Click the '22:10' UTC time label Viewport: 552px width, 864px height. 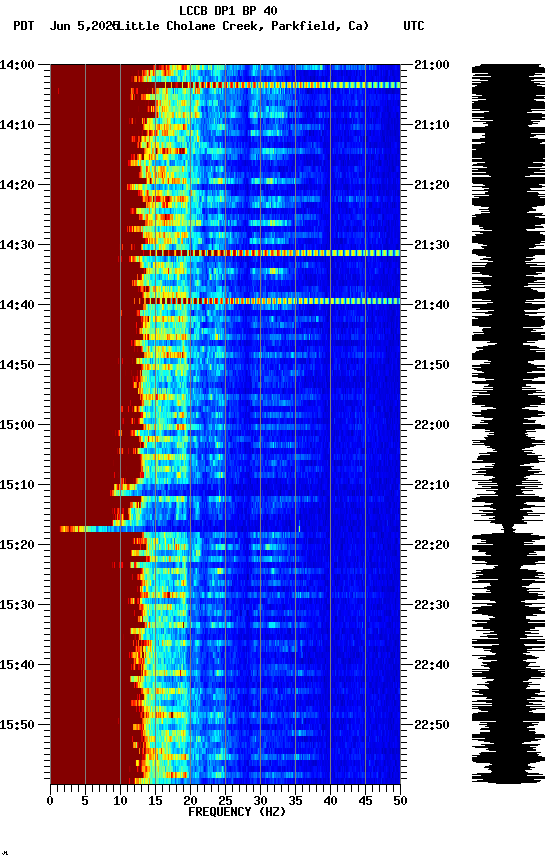click(432, 485)
